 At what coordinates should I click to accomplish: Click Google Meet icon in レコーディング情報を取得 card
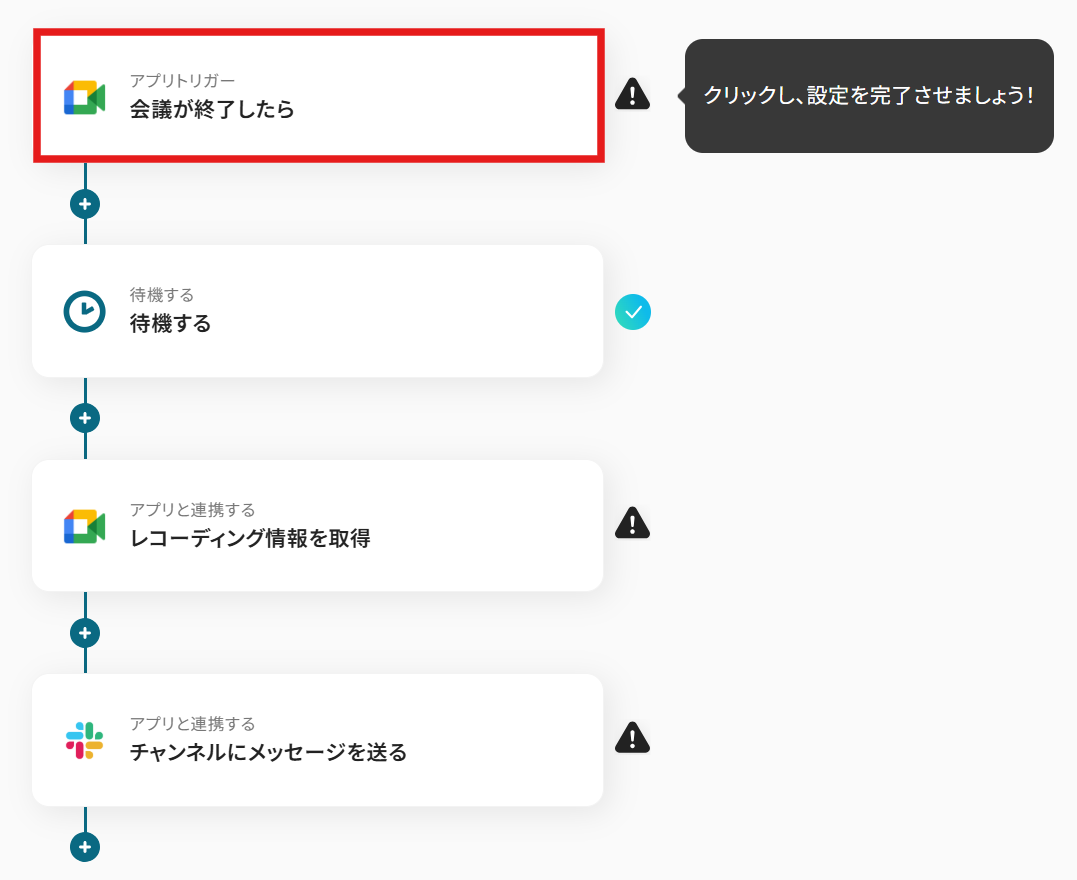pos(84,526)
